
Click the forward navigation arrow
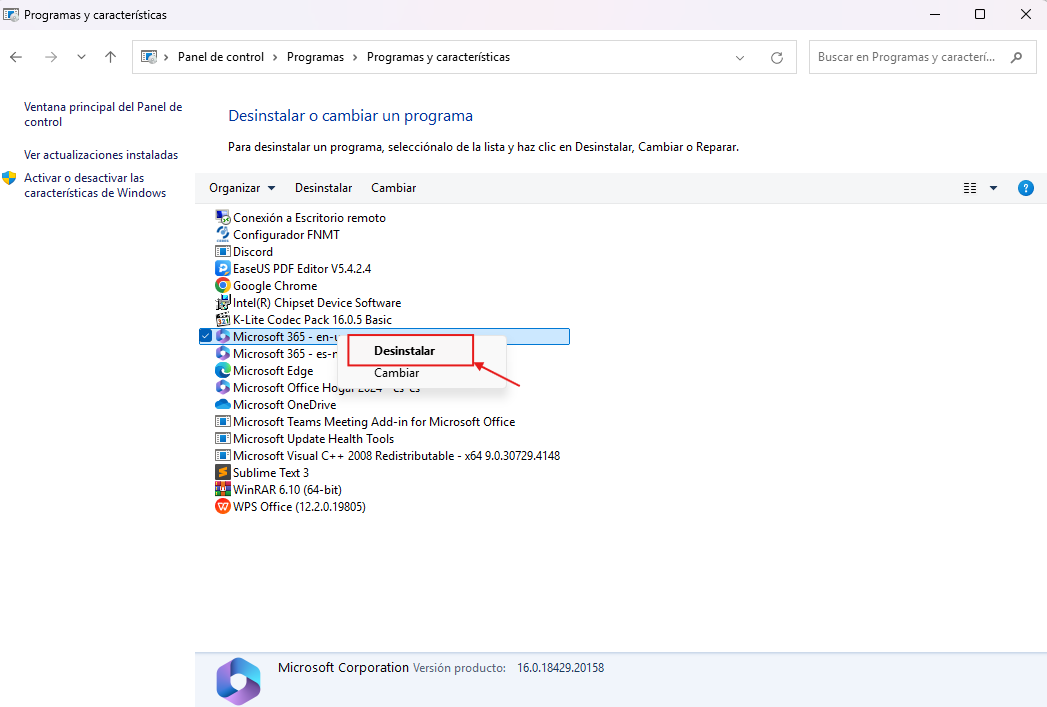click(x=51, y=57)
